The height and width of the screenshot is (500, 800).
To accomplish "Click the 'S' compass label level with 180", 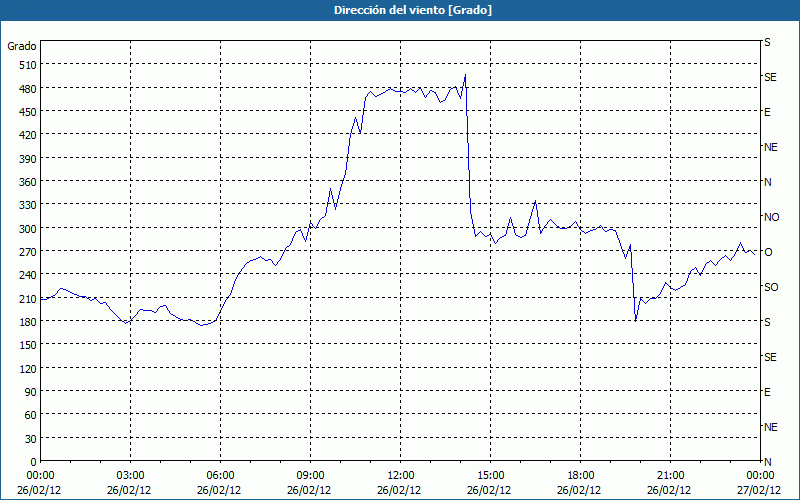I will pos(767,322).
